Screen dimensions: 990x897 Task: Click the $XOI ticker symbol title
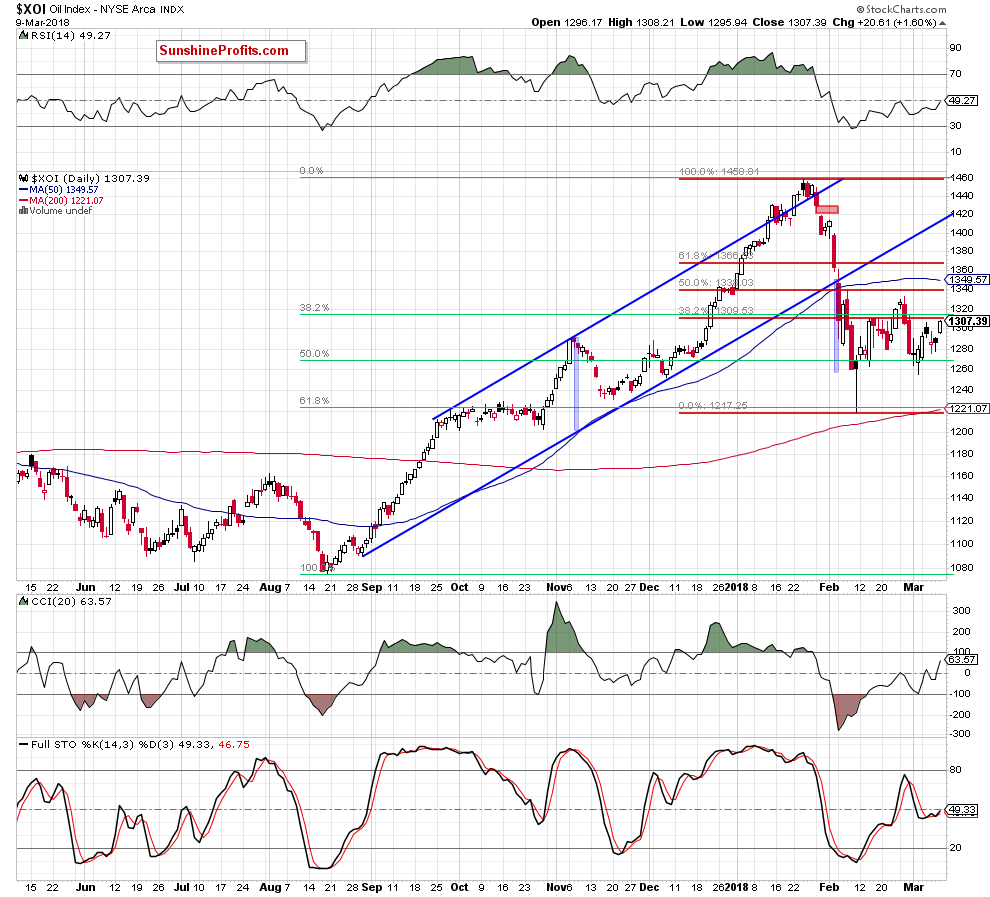30,9
